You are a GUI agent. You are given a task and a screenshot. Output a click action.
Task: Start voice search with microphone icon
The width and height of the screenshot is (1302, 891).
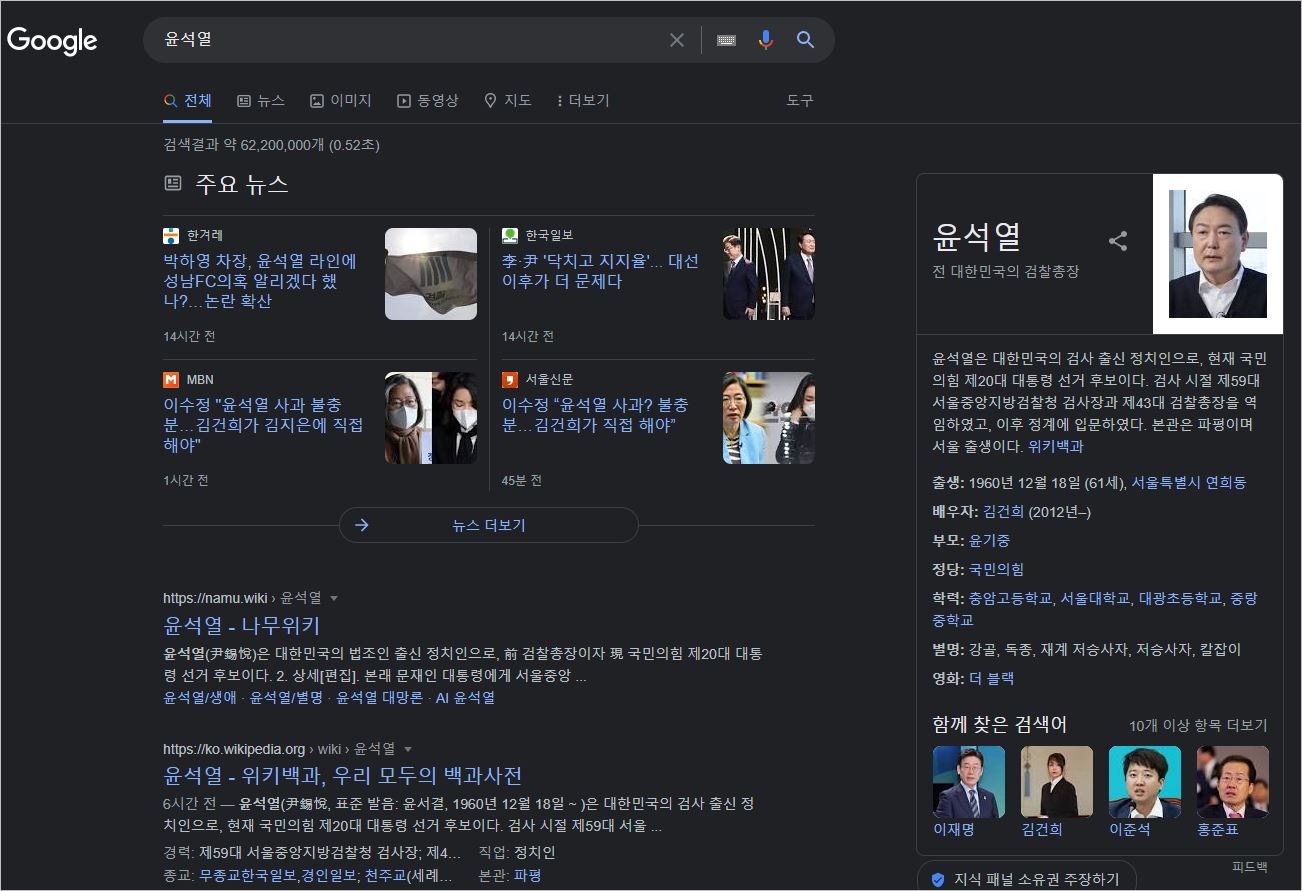(x=766, y=40)
